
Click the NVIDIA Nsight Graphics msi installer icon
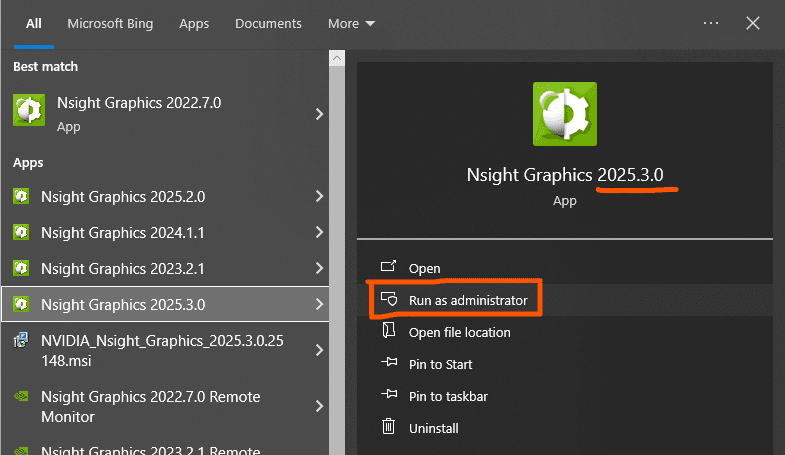pyautogui.click(x=21, y=340)
